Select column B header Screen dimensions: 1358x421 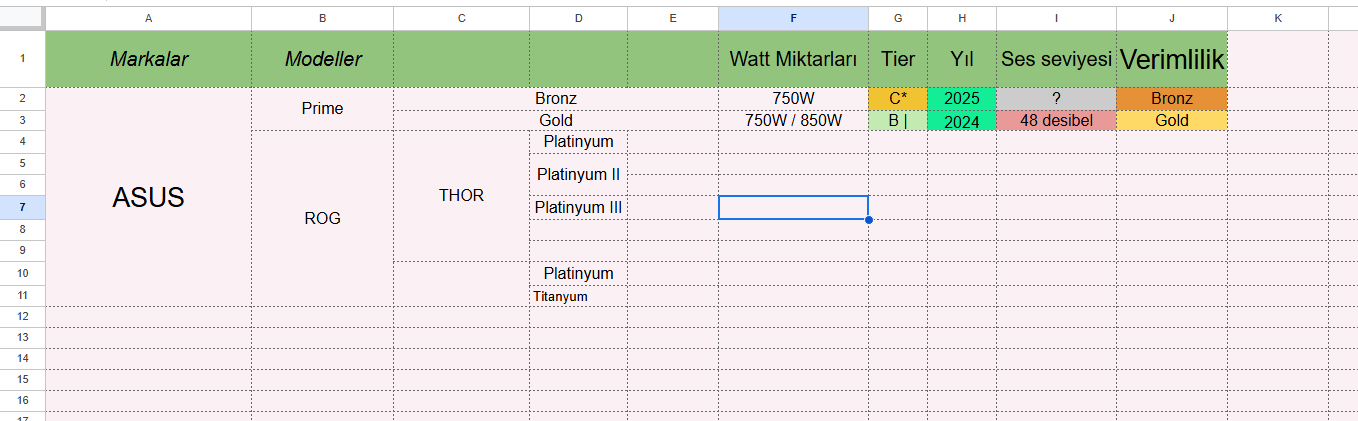pyautogui.click(x=322, y=18)
